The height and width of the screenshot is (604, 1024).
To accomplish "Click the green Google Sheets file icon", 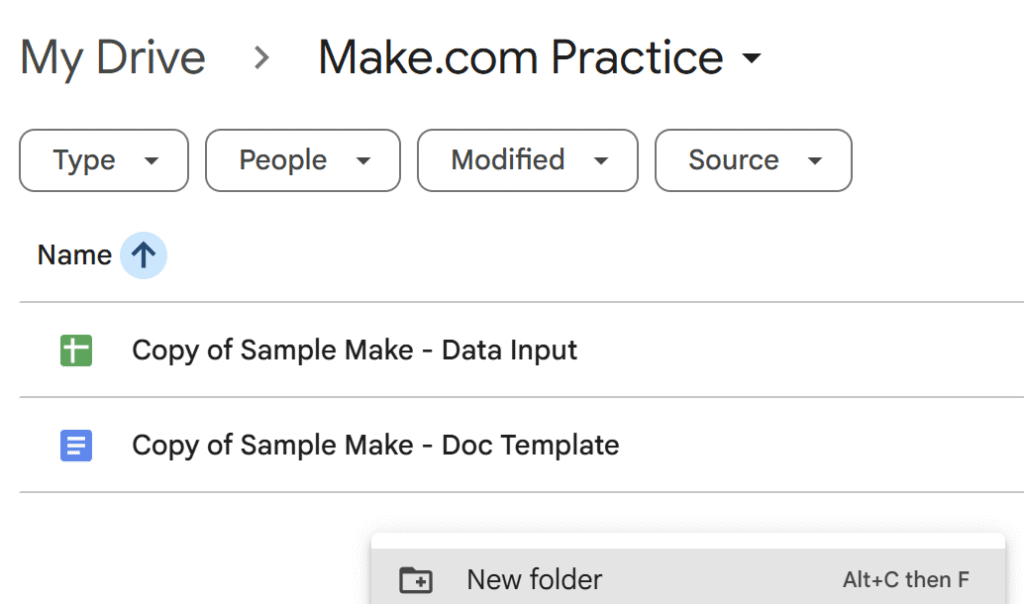I will [x=76, y=351].
